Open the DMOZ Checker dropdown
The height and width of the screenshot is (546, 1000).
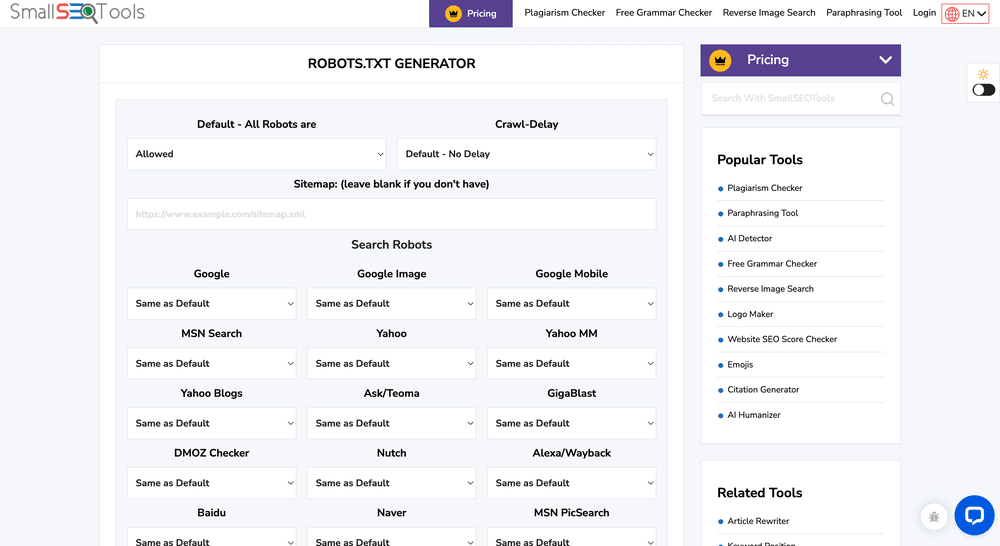click(212, 483)
